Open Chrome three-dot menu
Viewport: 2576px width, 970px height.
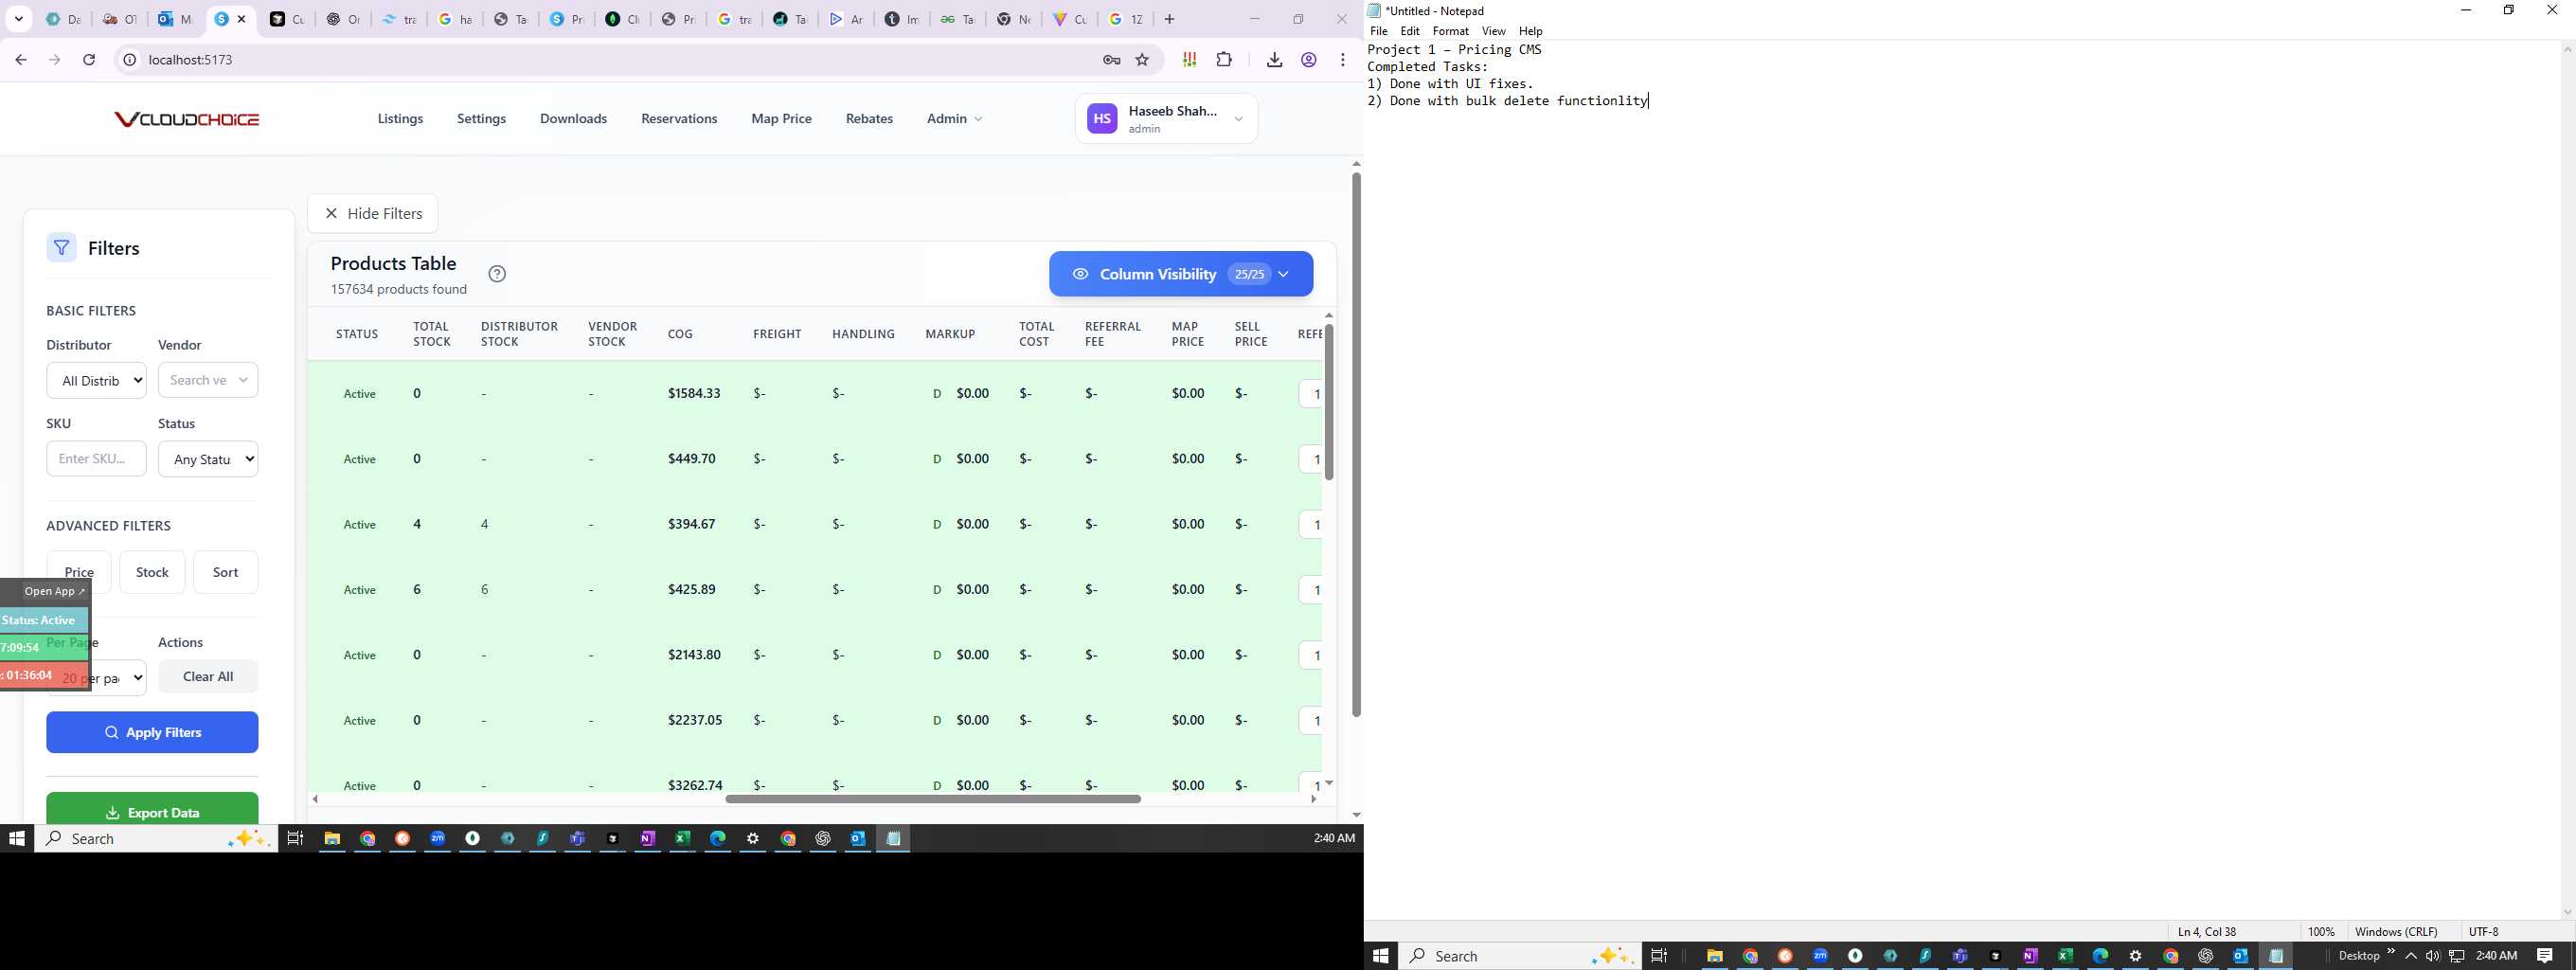(x=1343, y=60)
